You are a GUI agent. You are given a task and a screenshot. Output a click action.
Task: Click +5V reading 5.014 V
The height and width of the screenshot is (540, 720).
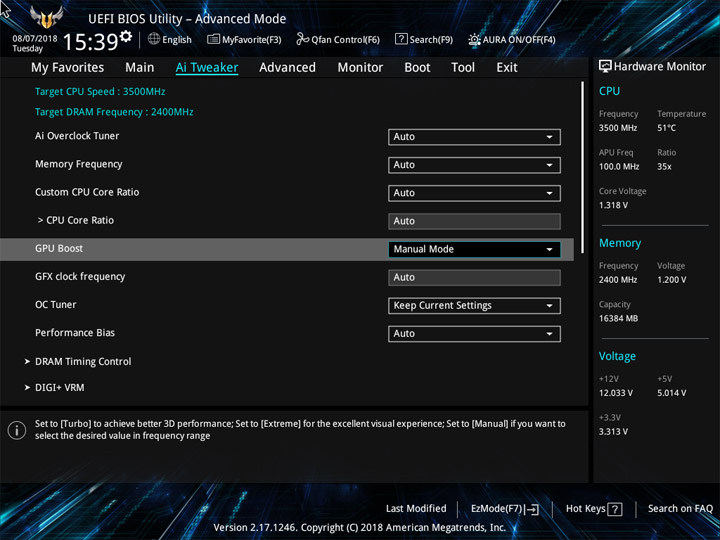[x=672, y=393]
